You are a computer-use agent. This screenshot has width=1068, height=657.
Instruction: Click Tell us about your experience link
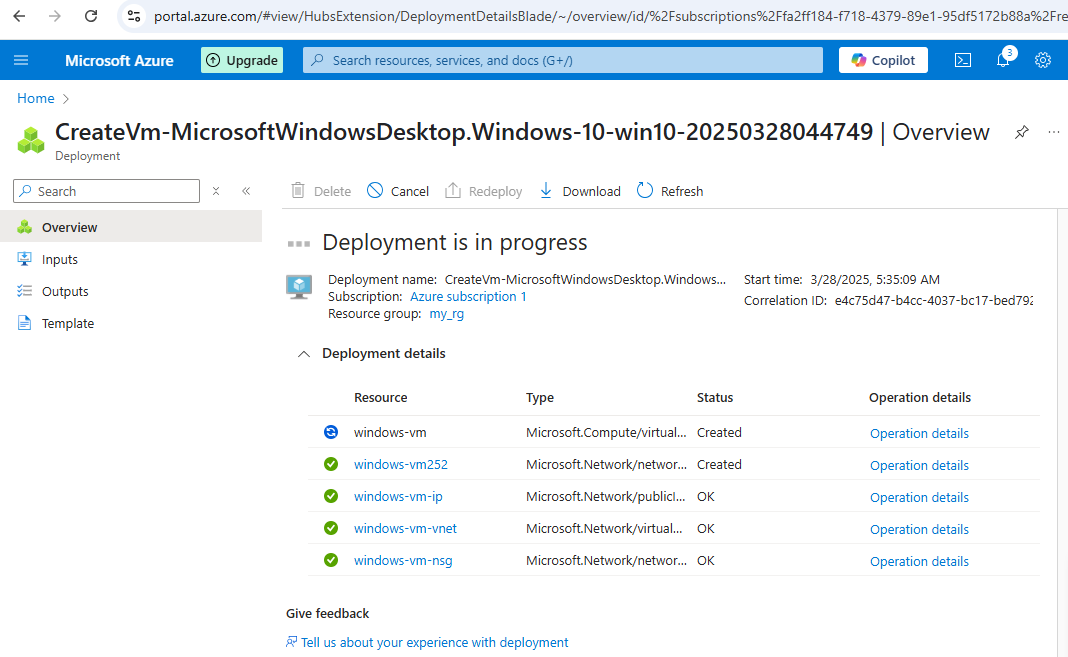[434, 643]
